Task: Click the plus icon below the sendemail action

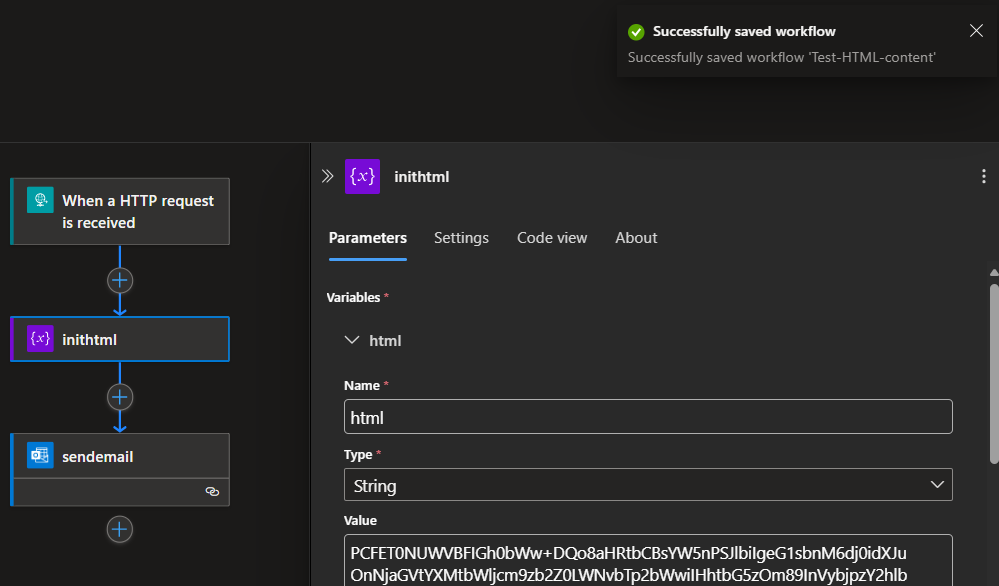Action: (x=119, y=529)
